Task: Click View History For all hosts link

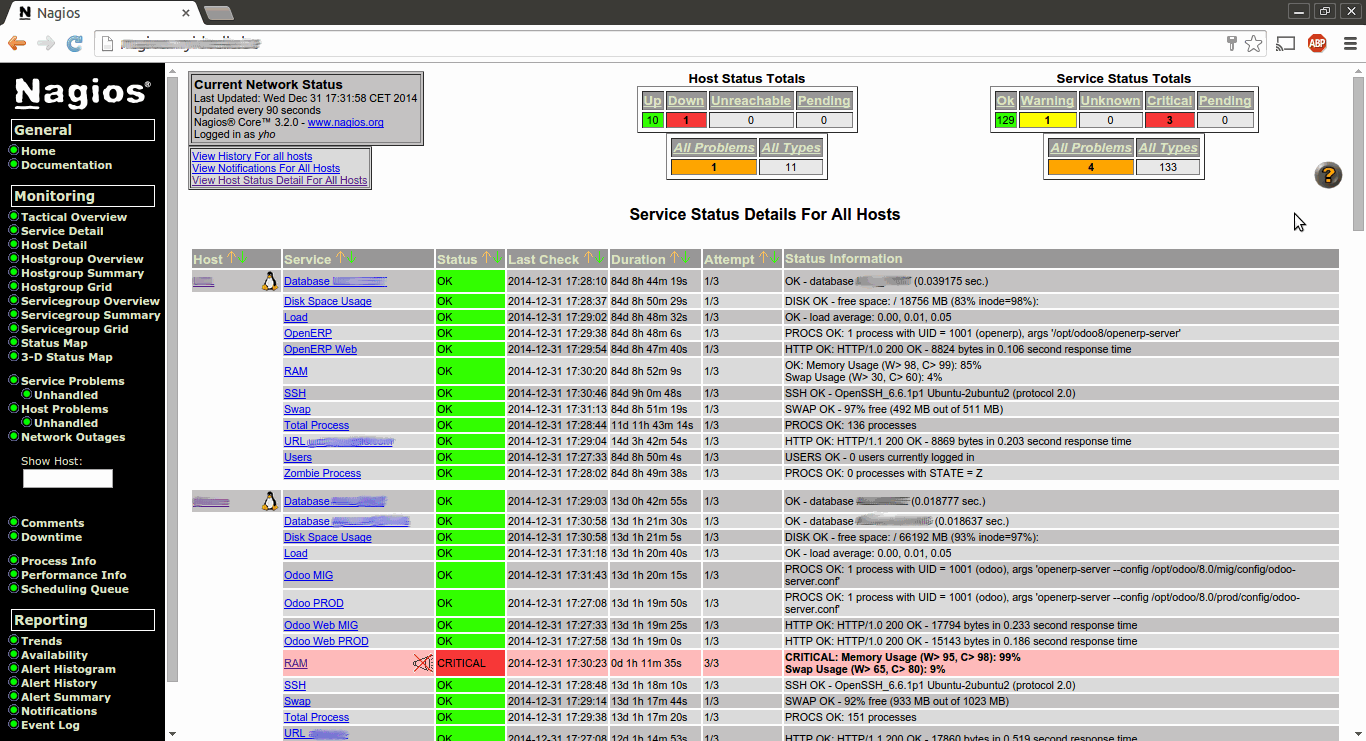Action: click(x=252, y=156)
